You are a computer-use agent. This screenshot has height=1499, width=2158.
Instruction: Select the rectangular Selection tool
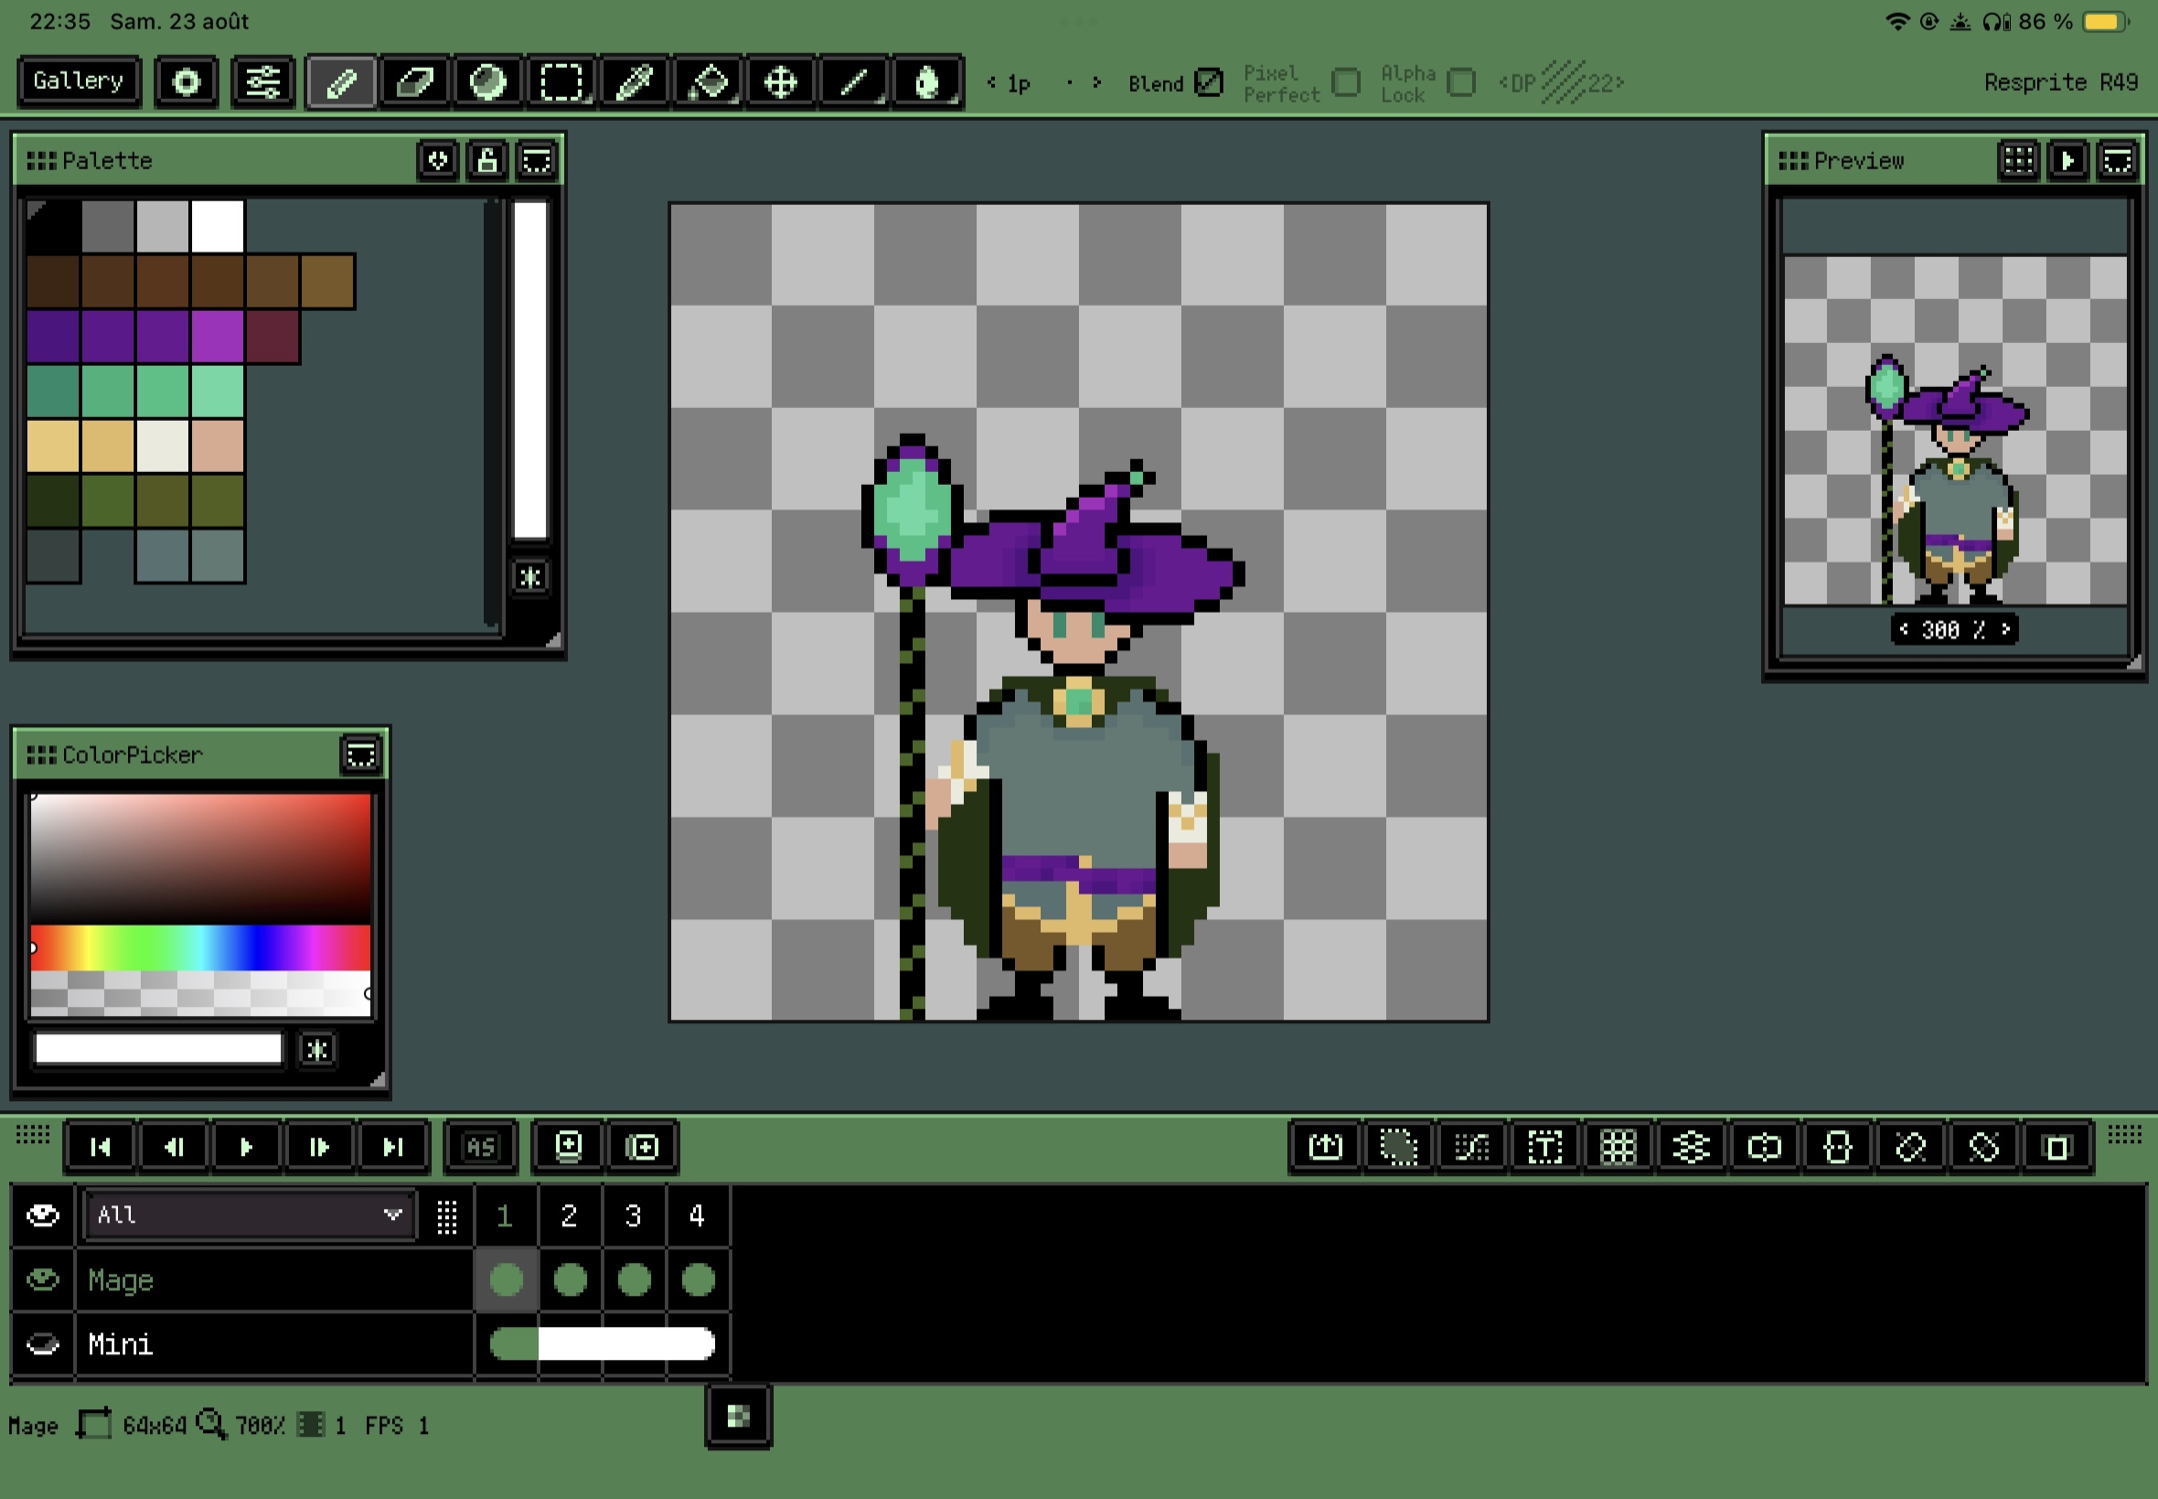pos(561,82)
